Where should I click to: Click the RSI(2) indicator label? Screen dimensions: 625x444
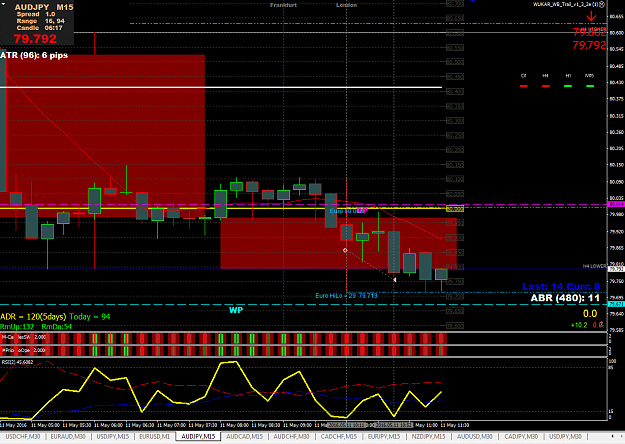[x=18, y=362]
